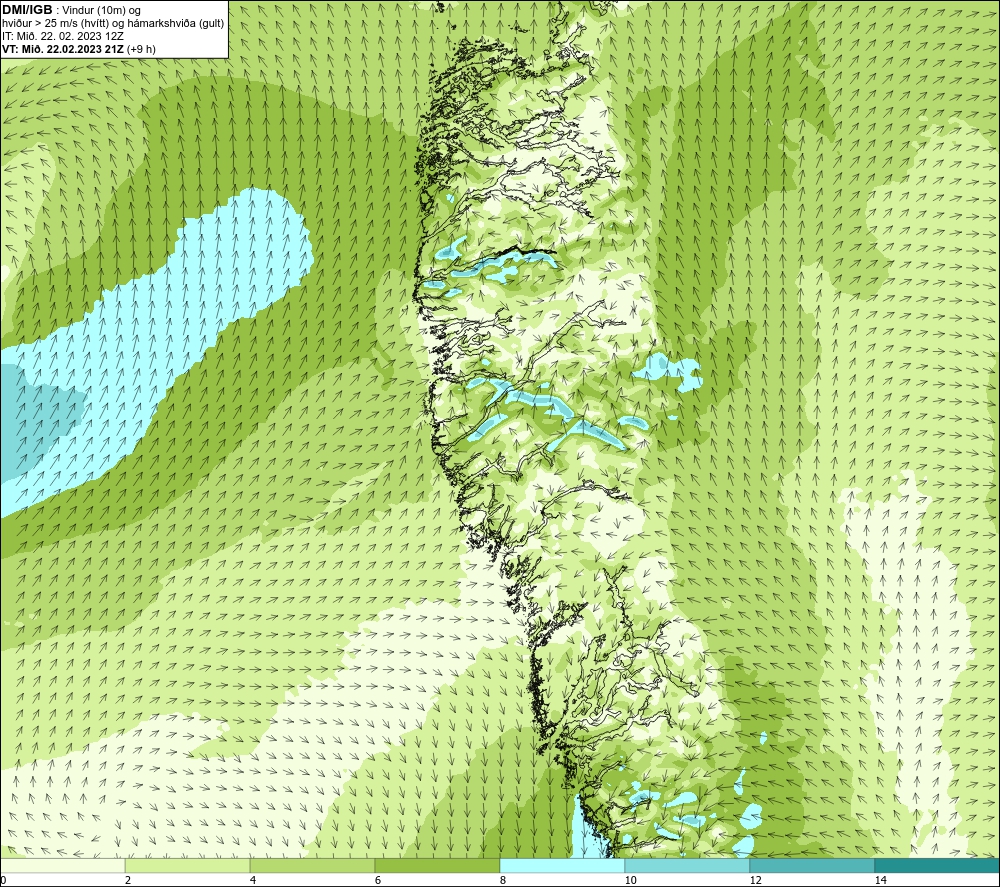This screenshot has width=1000, height=887.
Task: Click the 12-14 m/s legend color swatch
Action: tap(812, 865)
